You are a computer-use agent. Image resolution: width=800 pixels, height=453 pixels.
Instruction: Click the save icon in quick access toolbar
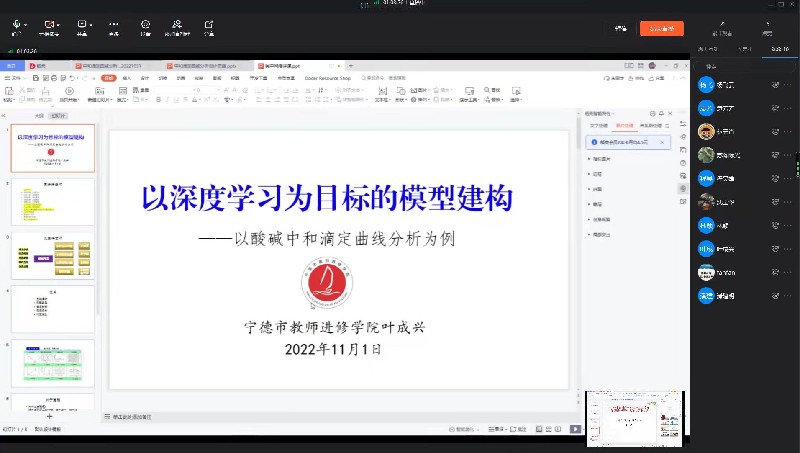[x=36, y=78]
